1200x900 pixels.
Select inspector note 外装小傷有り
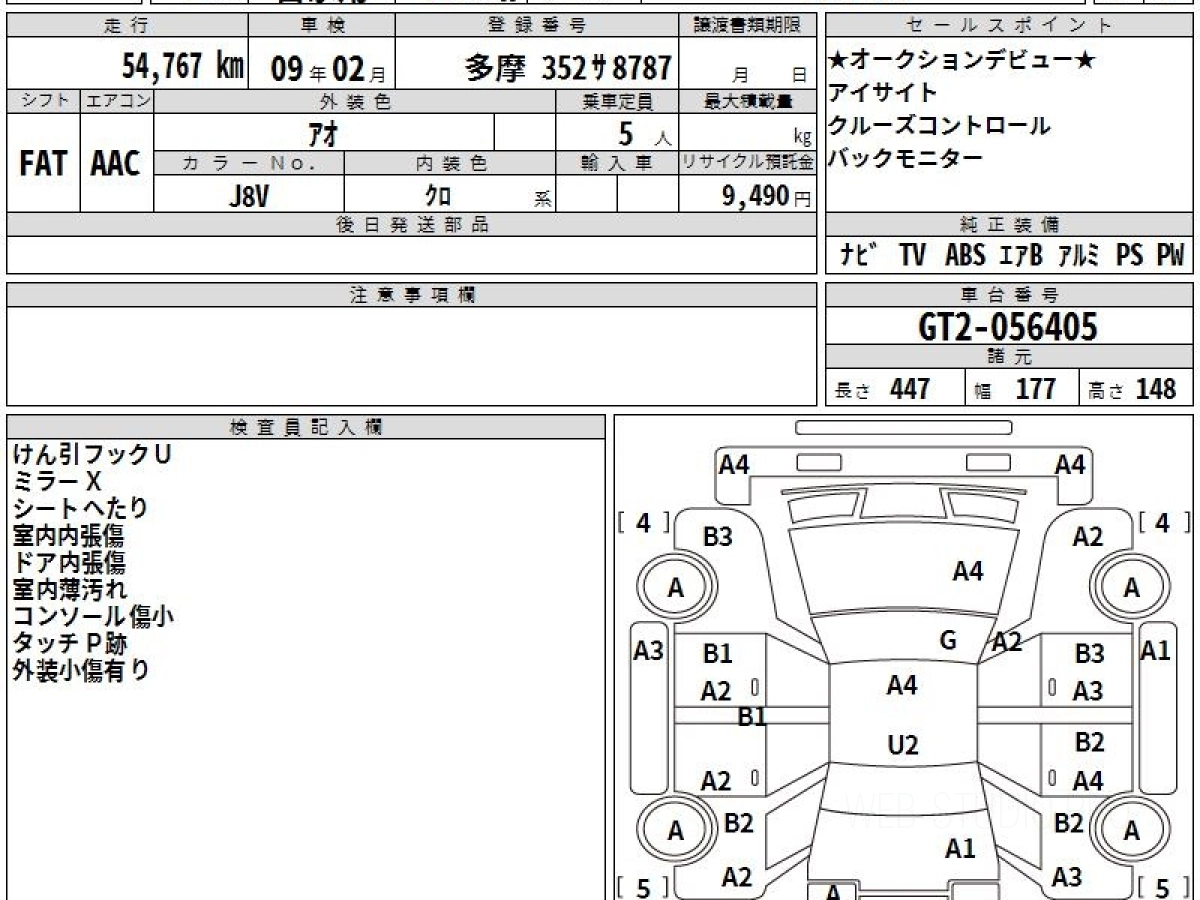click(81, 670)
